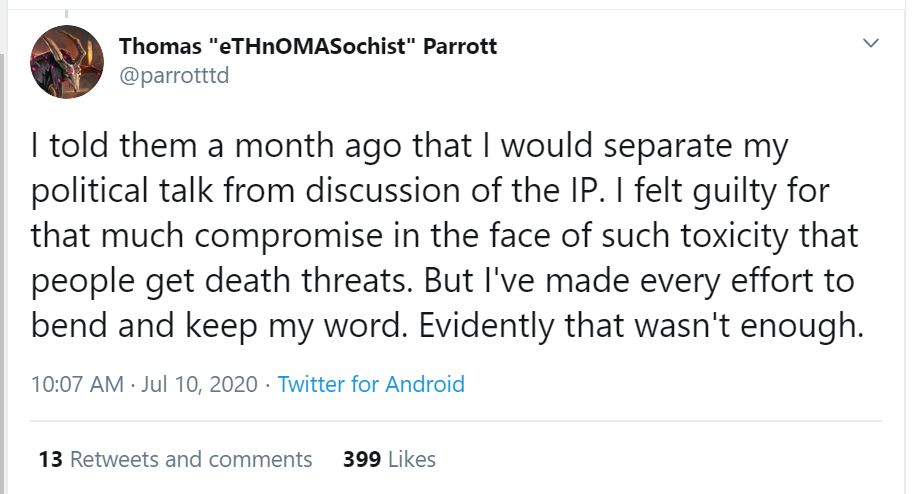Click Thomas Parrott's profile avatar picture
Screen dimensions: 914x494
coord(67,62)
